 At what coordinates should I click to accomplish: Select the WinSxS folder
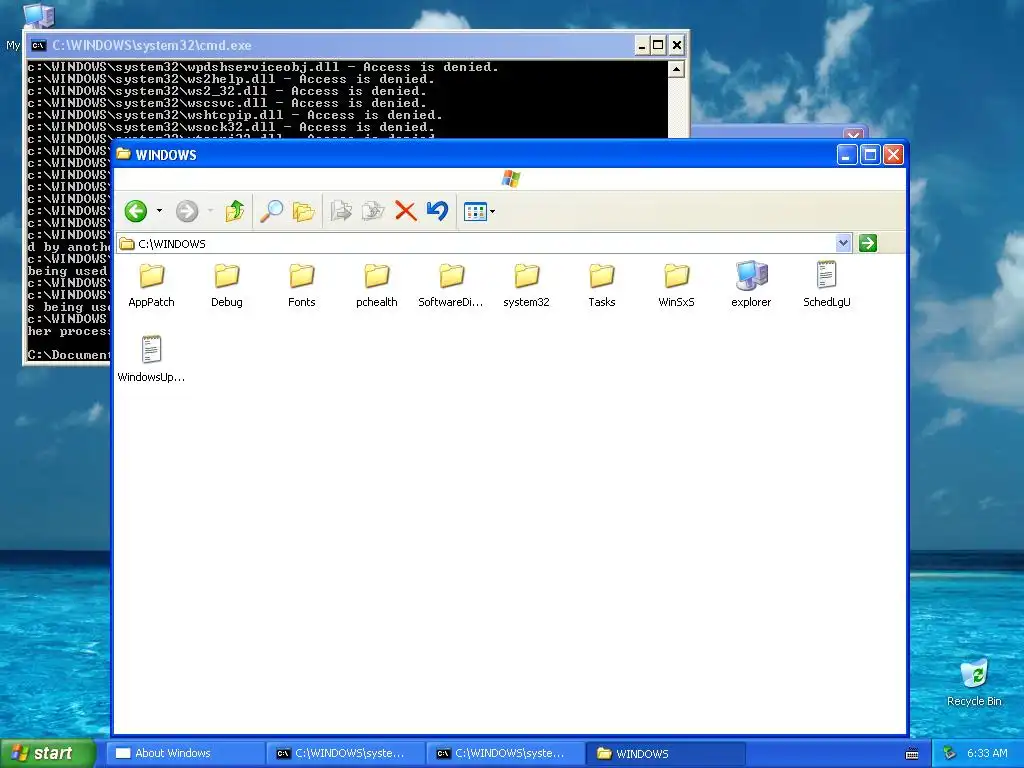[x=677, y=285]
